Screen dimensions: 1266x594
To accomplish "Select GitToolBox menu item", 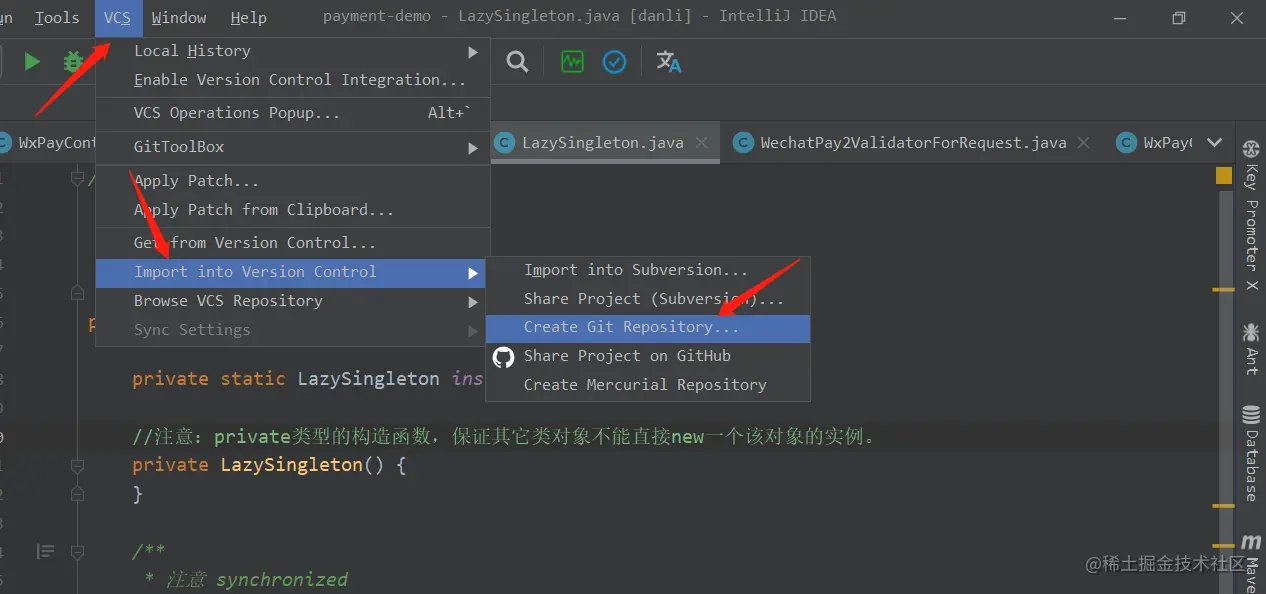I will [x=292, y=147].
